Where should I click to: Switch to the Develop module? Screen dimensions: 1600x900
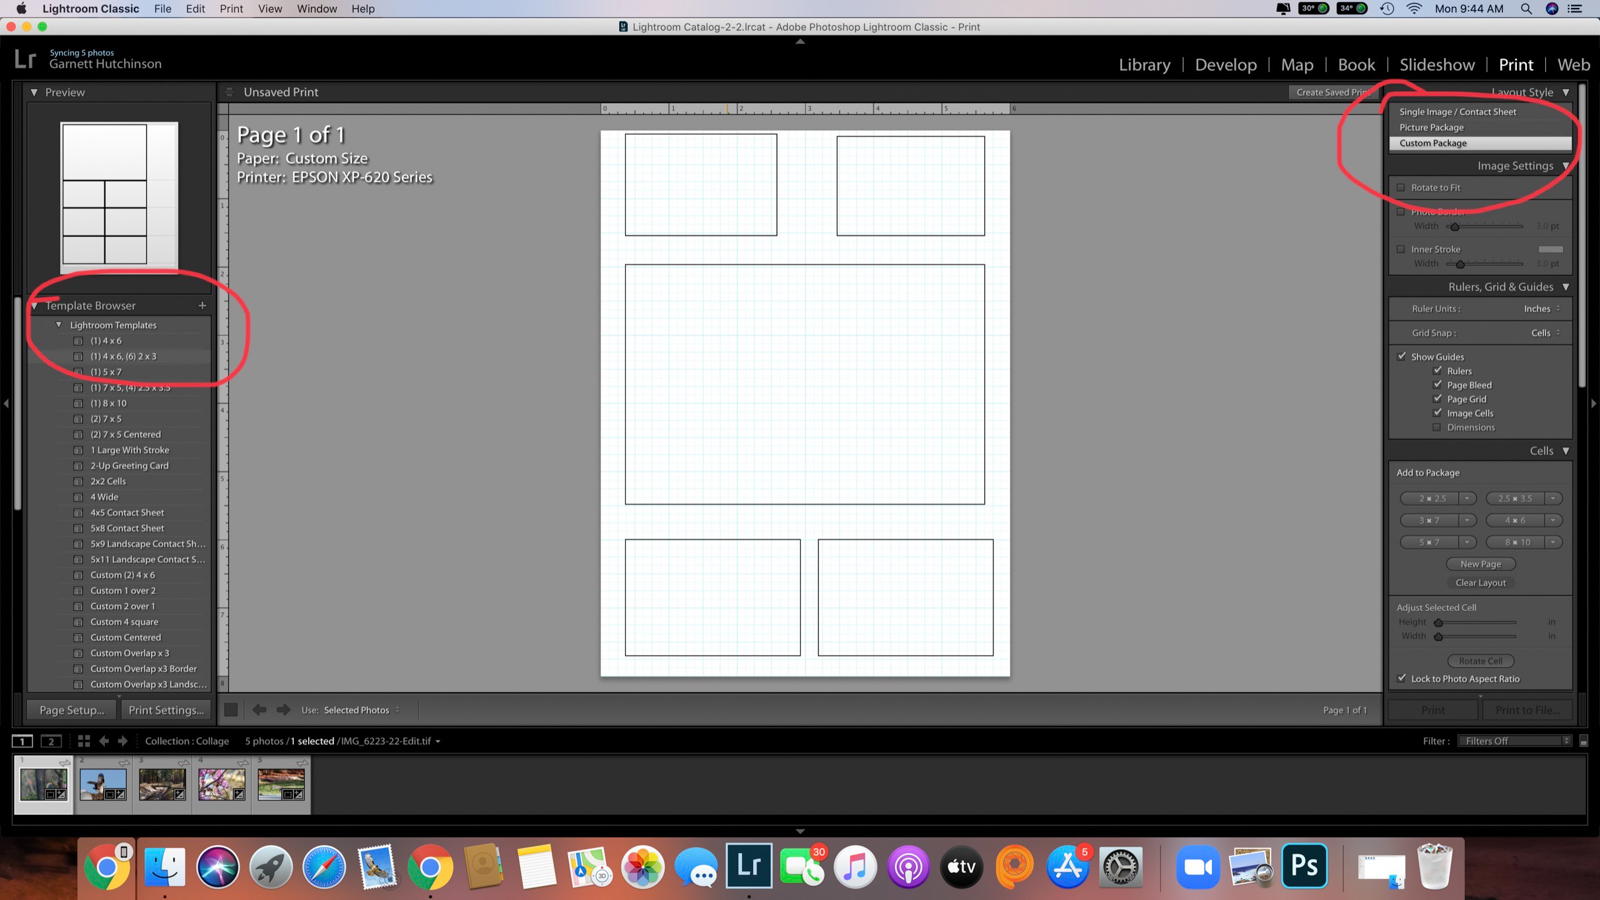tap(1226, 64)
